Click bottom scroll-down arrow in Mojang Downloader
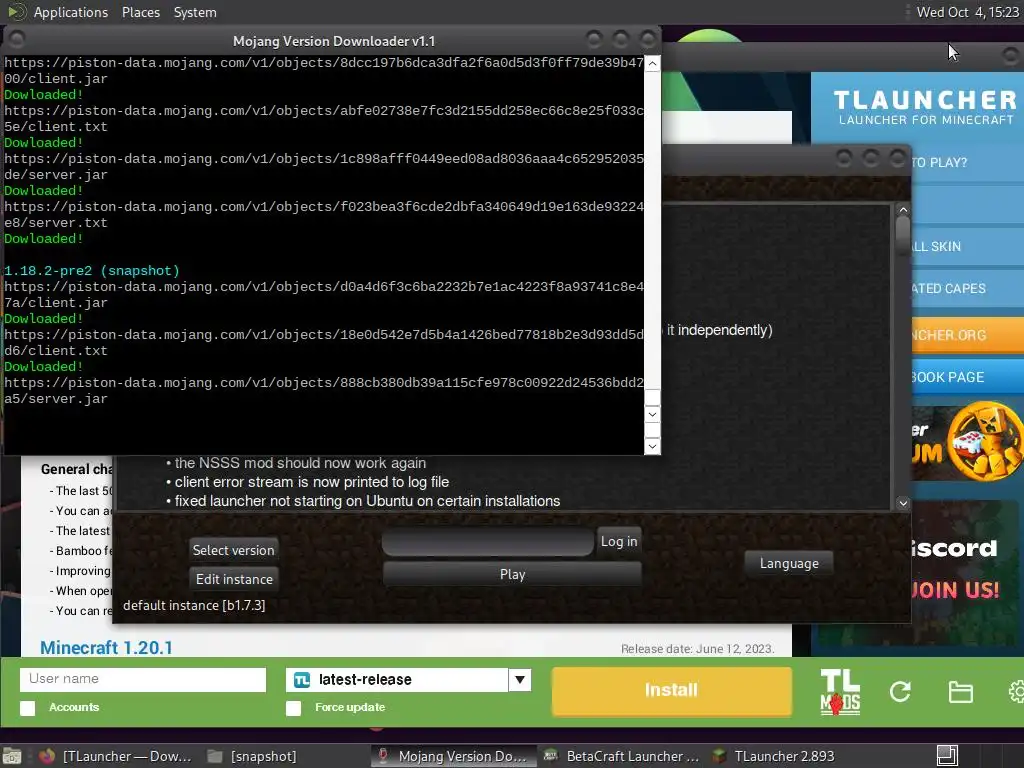The image size is (1024, 768). 652,447
